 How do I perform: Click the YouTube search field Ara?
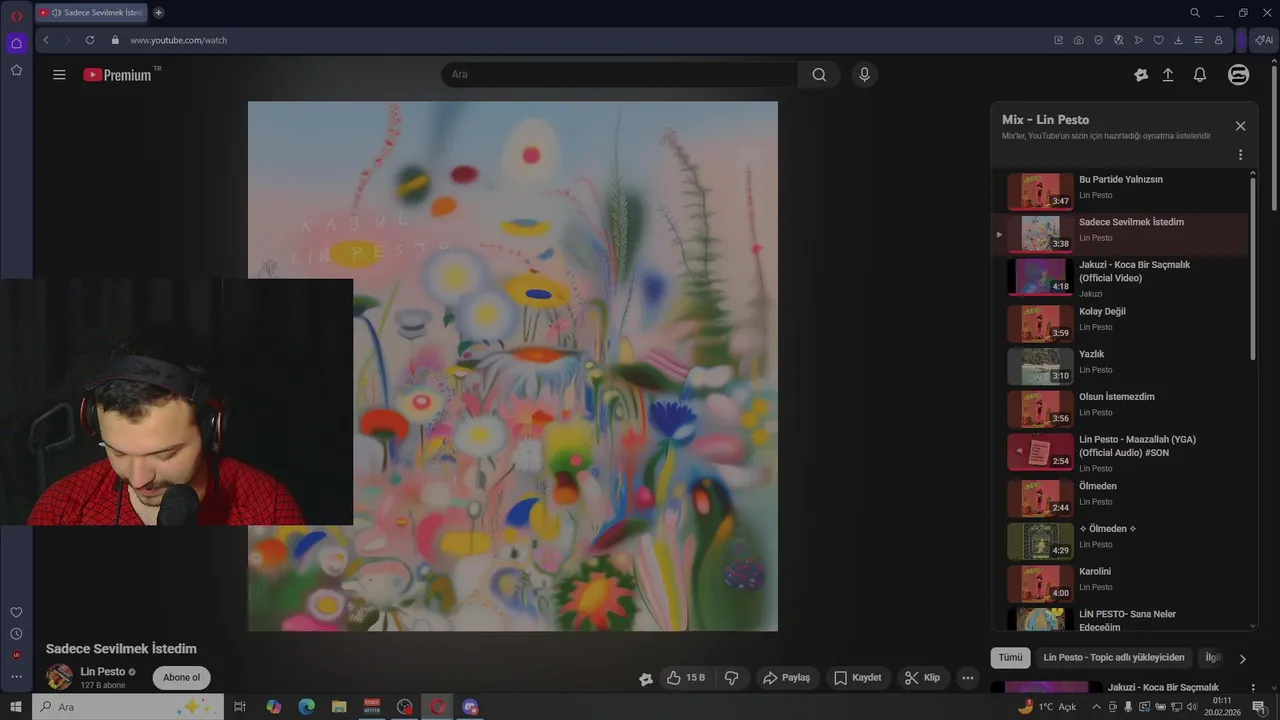coord(620,75)
